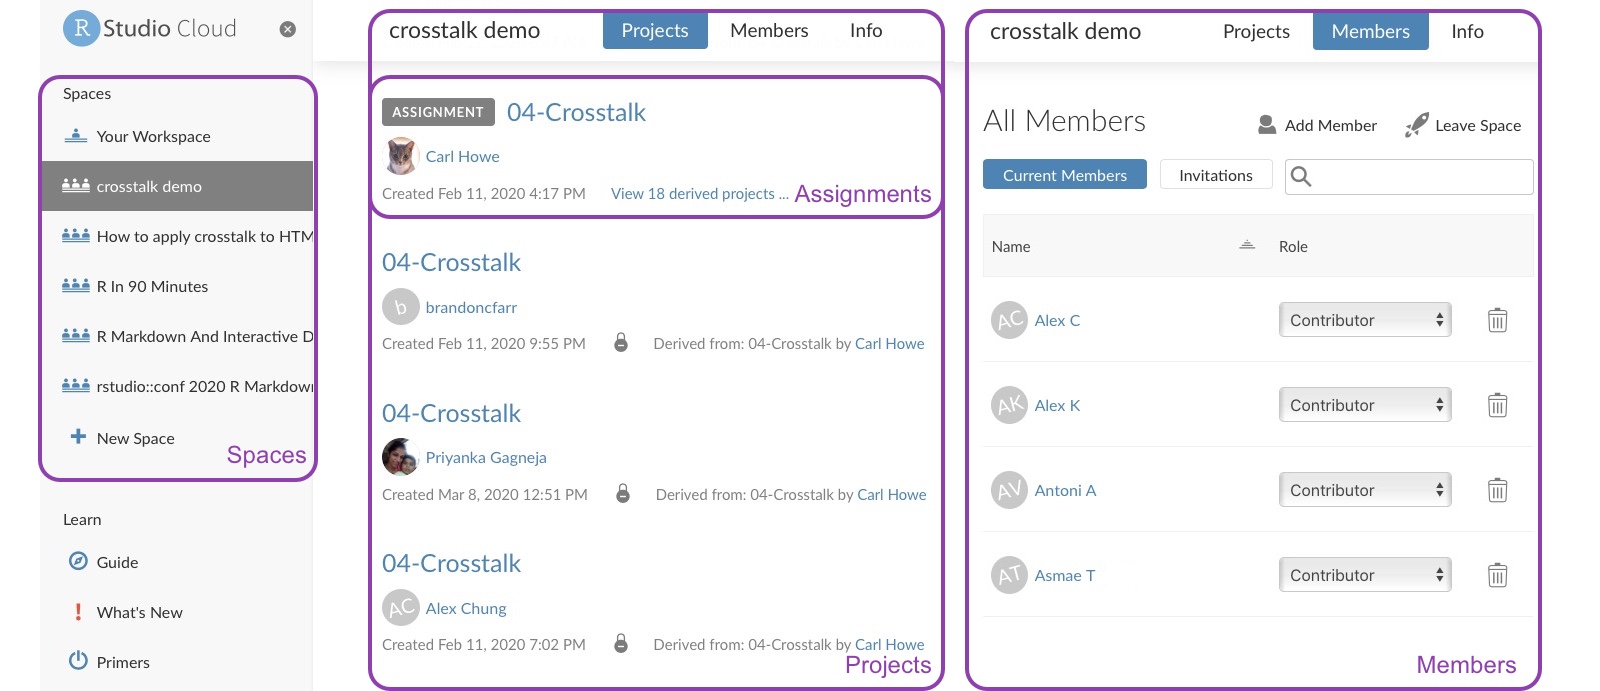Delete member Antoni A using trash icon
The width and height of the screenshot is (1600, 691).
pyautogui.click(x=1497, y=491)
